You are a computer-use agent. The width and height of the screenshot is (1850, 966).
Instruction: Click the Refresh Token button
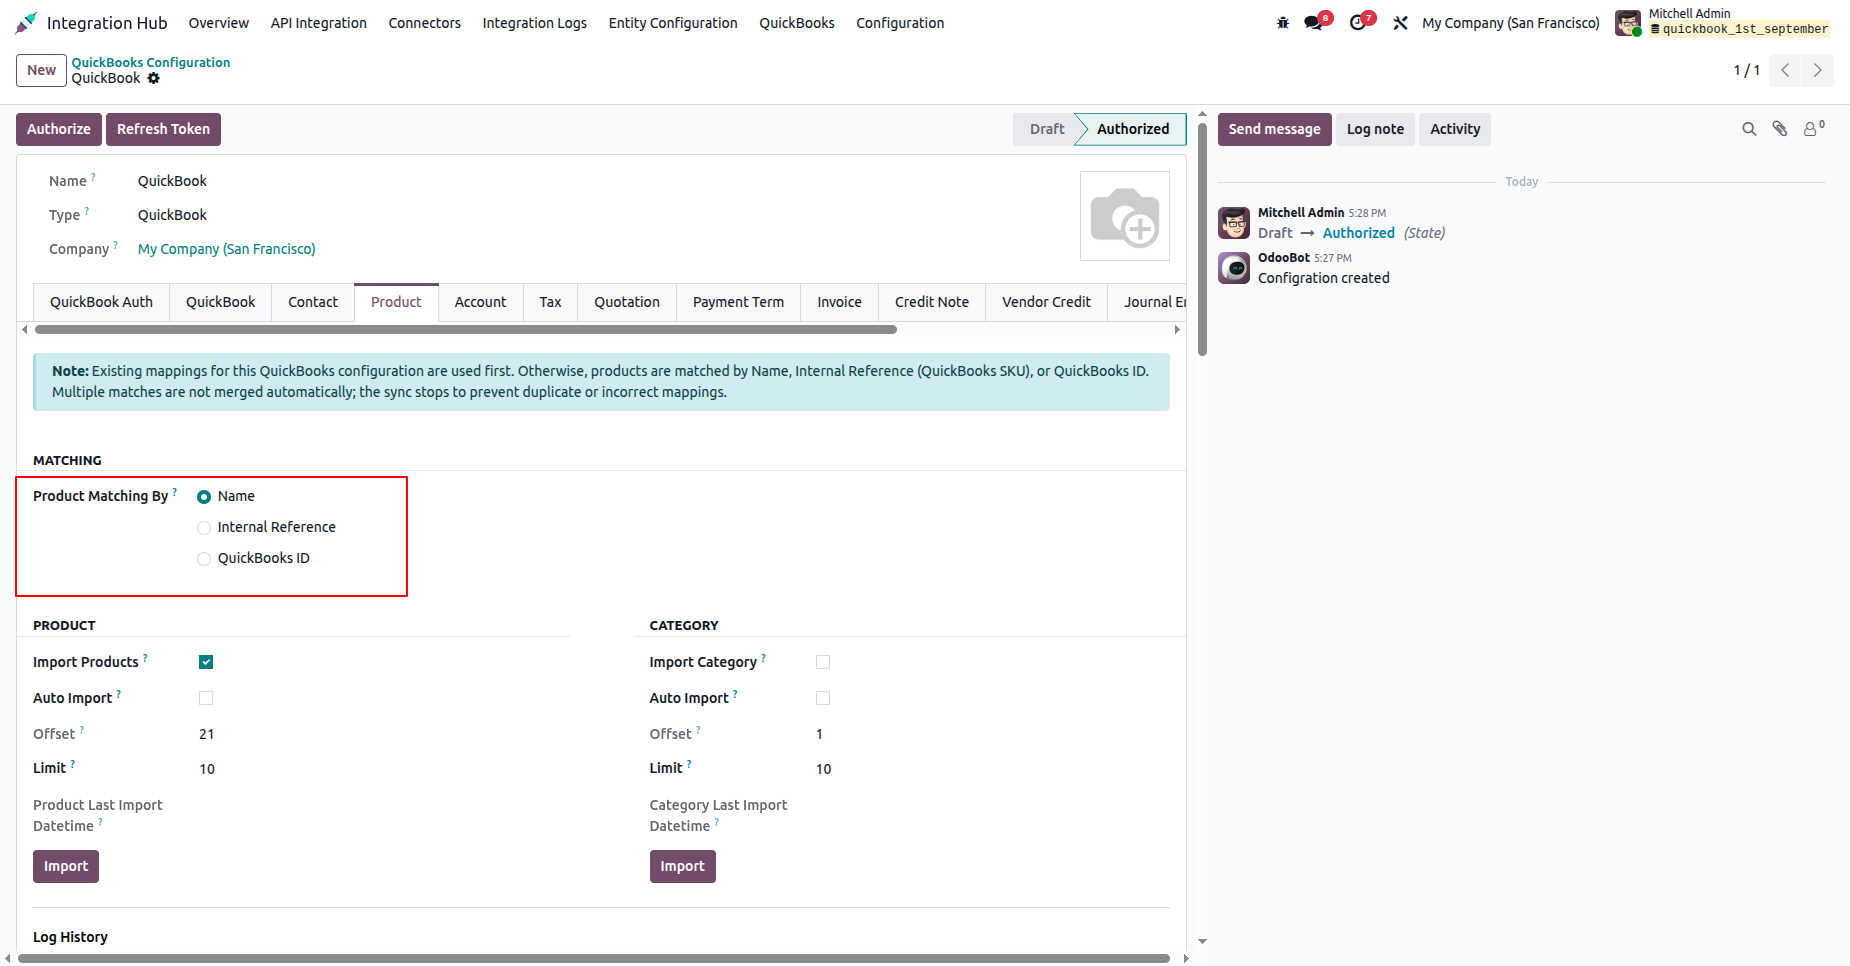point(163,129)
